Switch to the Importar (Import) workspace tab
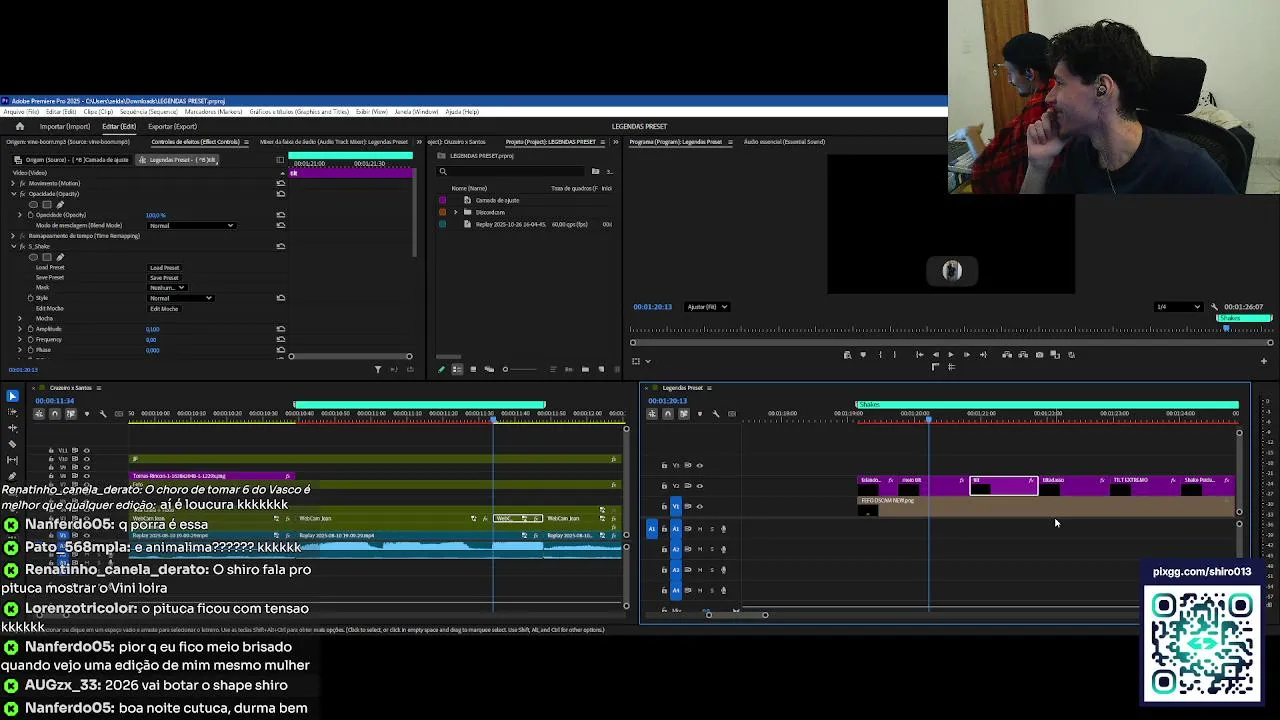Image resolution: width=1280 pixels, height=720 pixels. 65,126
